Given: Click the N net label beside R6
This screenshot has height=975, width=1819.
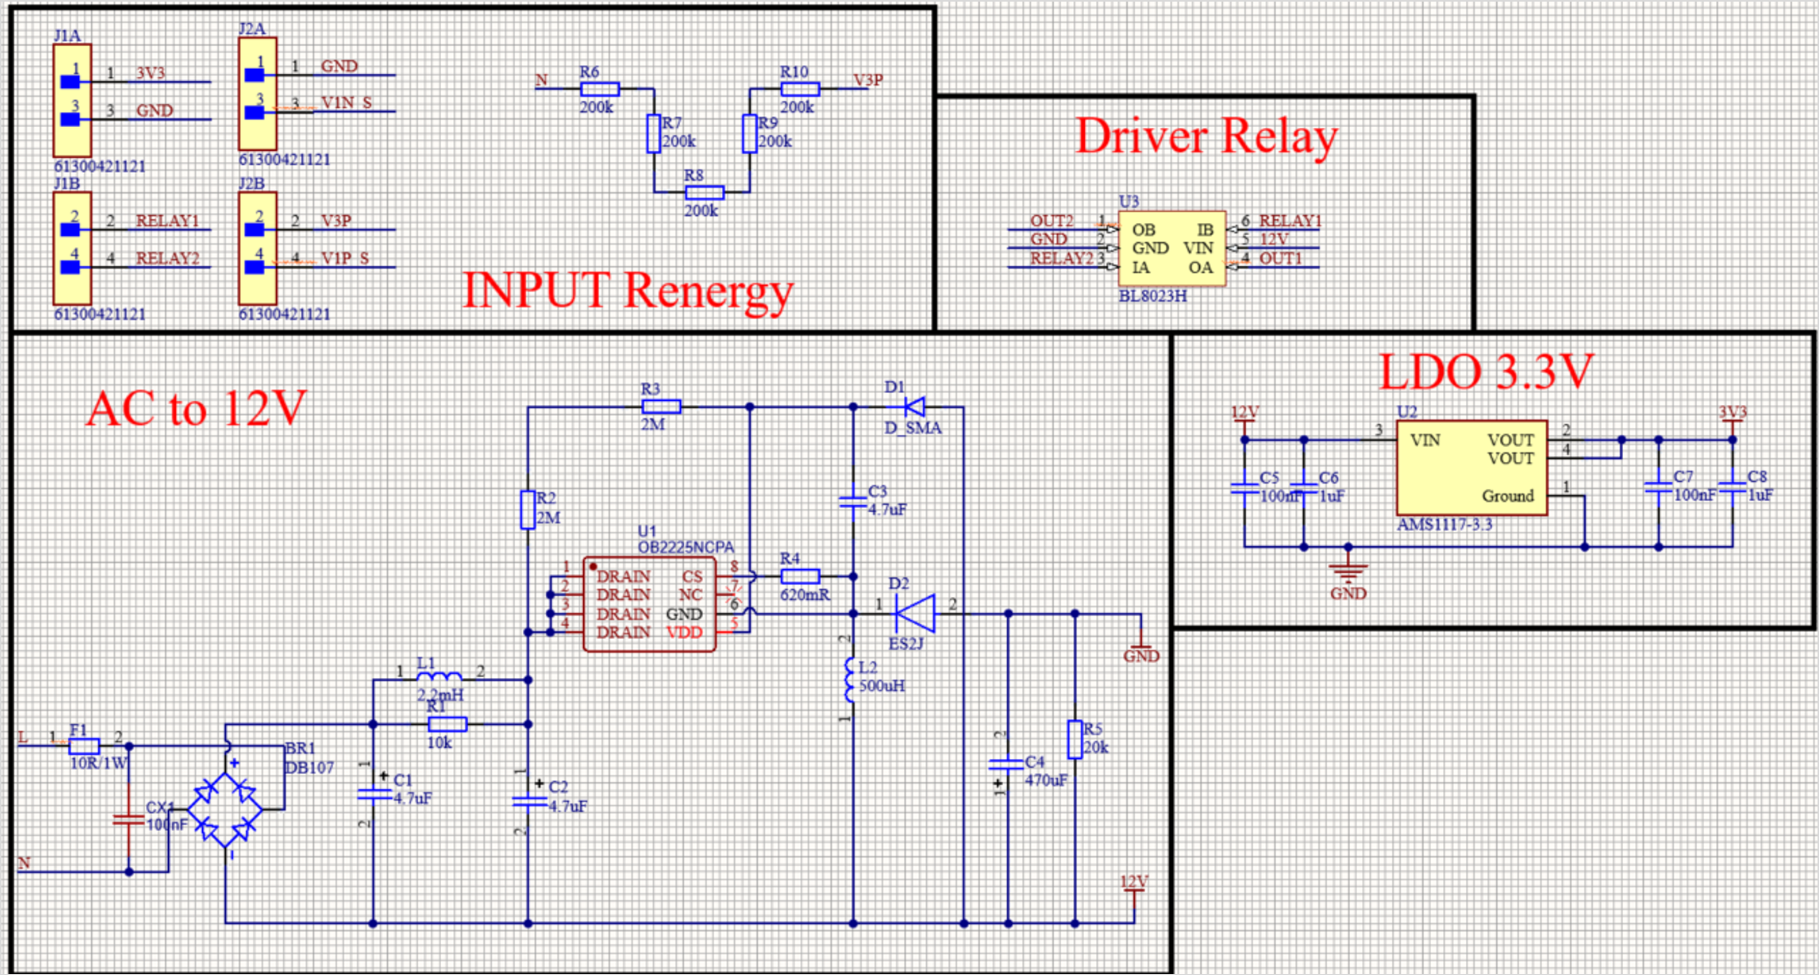Looking at the screenshot, I should tap(541, 80).
